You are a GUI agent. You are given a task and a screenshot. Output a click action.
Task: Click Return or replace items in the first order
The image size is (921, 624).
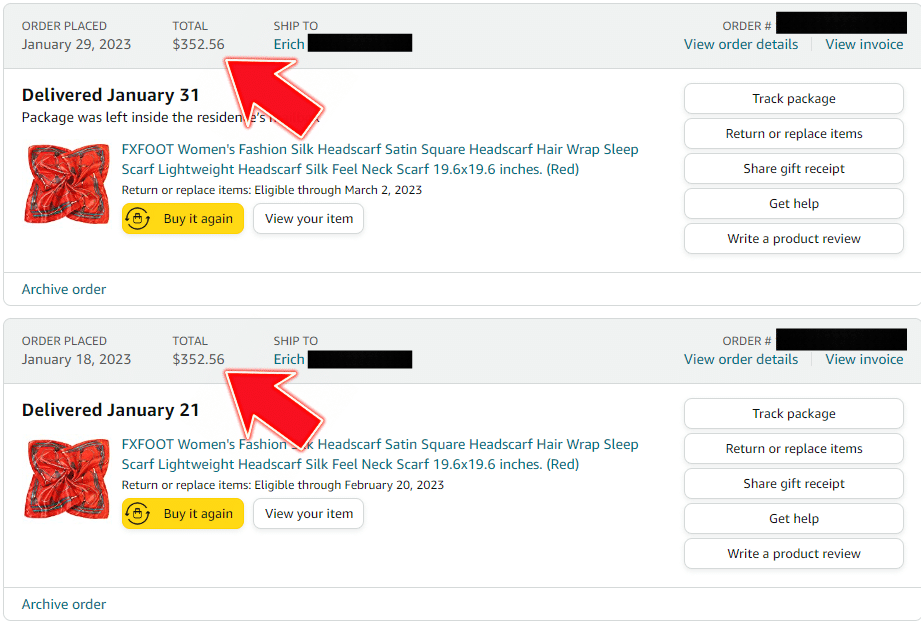[794, 134]
